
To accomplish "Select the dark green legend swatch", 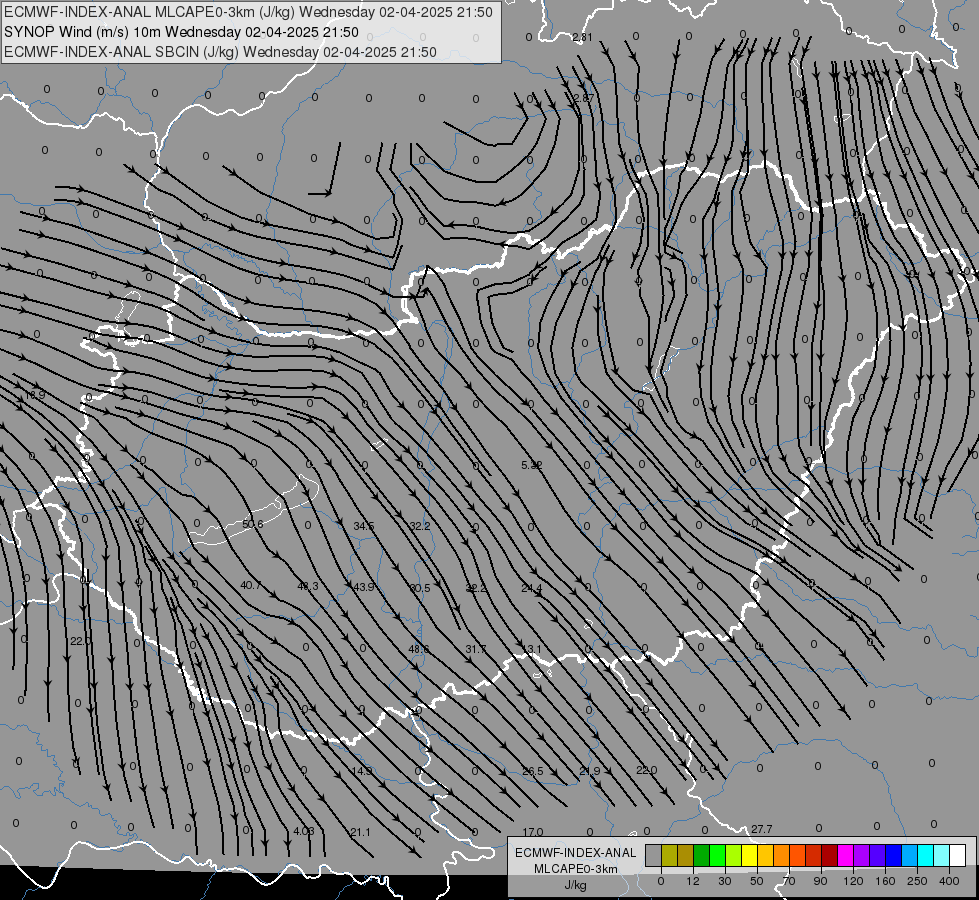I will 702,856.
